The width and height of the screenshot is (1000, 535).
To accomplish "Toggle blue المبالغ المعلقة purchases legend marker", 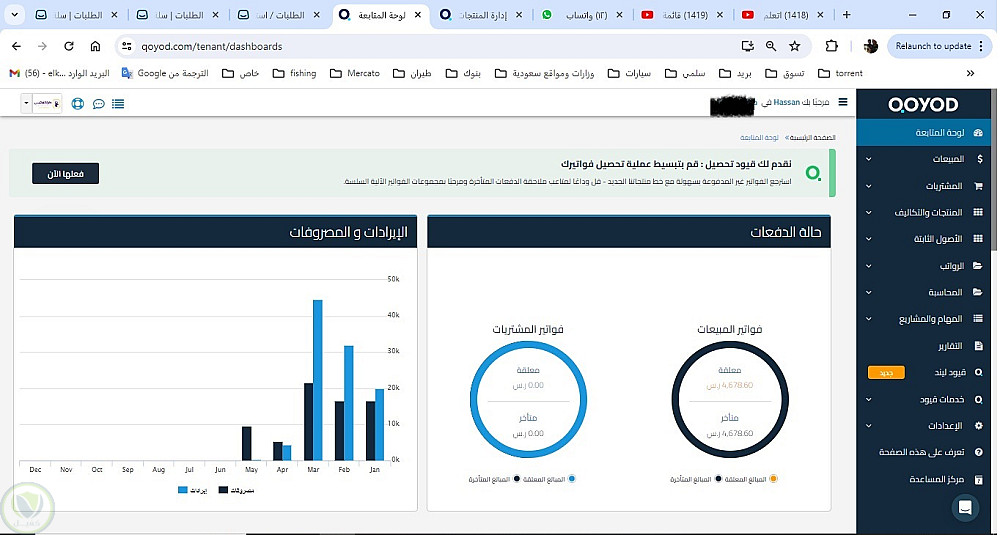I will [571, 479].
